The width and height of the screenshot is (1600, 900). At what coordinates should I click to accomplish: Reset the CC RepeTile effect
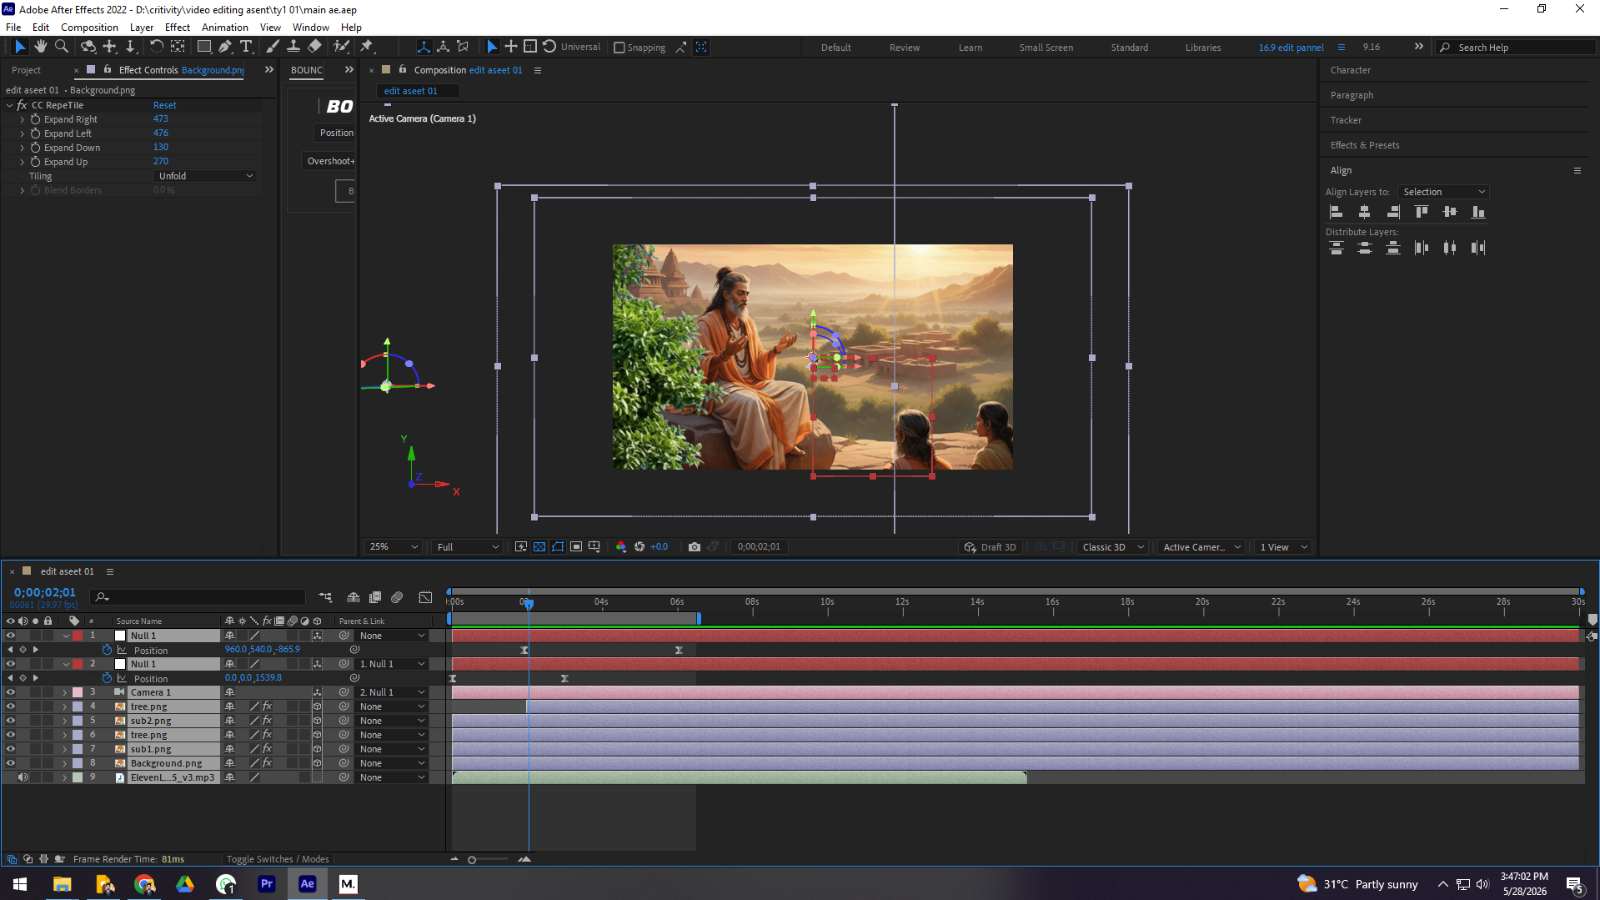[164, 105]
